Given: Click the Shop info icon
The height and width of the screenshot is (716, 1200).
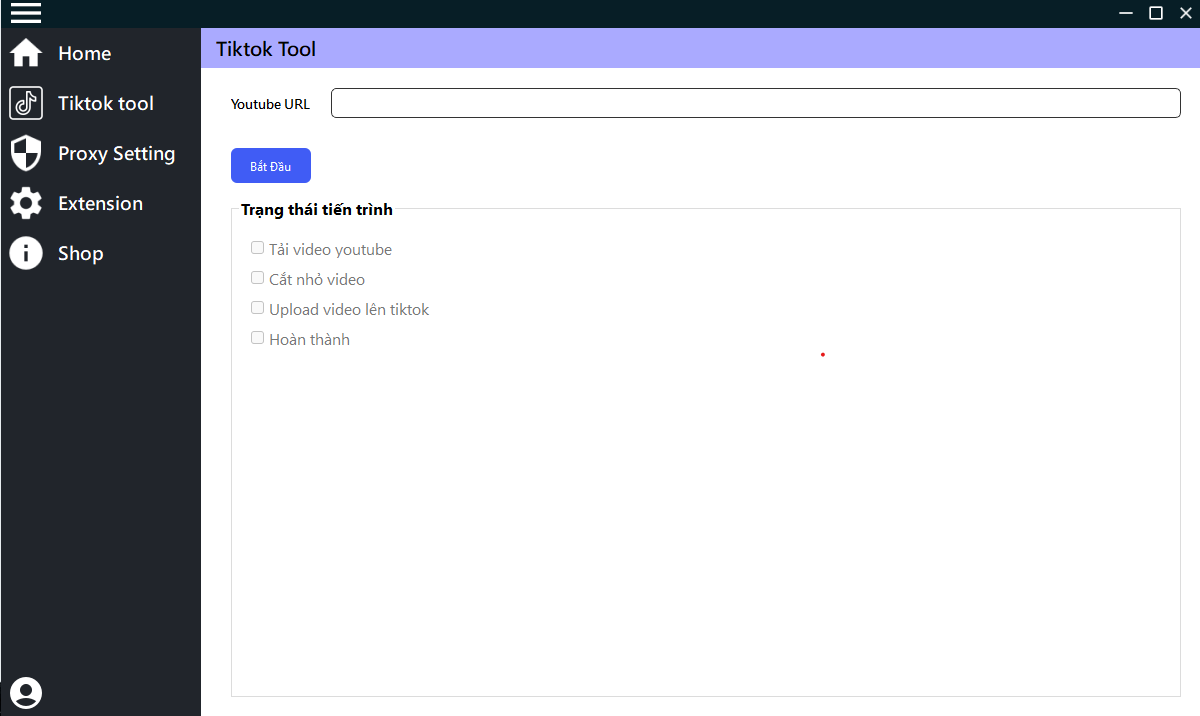Looking at the screenshot, I should pos(26,253).
